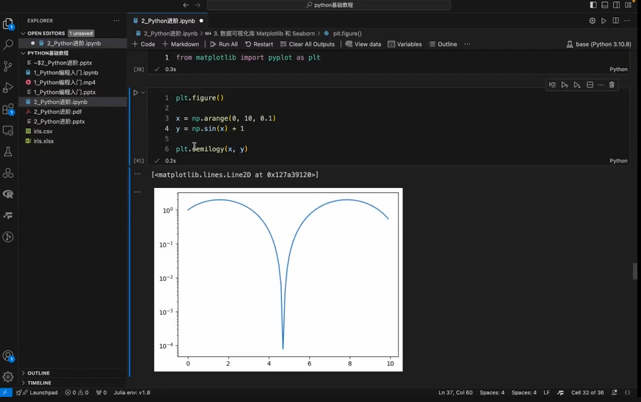Open text output more actions ellipsis
This screenshot has height=402, width=641.
(137, 174)
